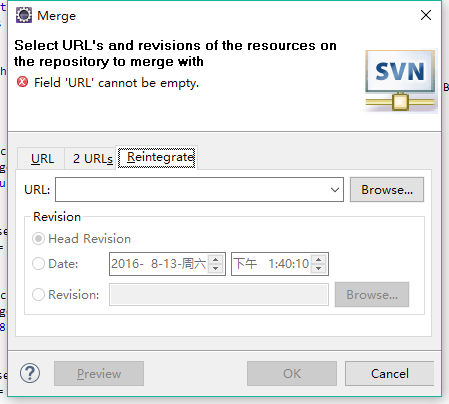Click the Merge window title icon
Image resolution: width=449 pixels, height=404 pixels.
pos(24,15)
